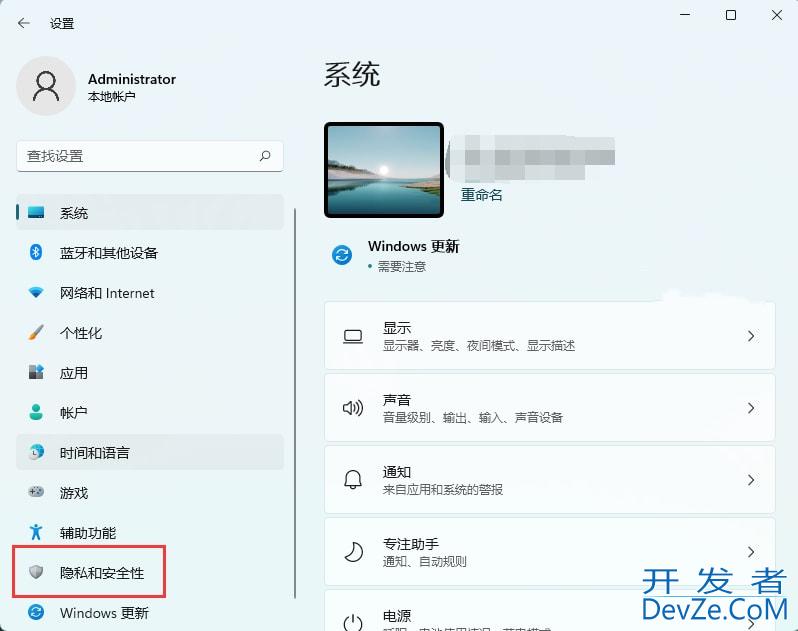Click the System monitor icon in sidebar
Screen dimensions: 798x631
[36, 212]
